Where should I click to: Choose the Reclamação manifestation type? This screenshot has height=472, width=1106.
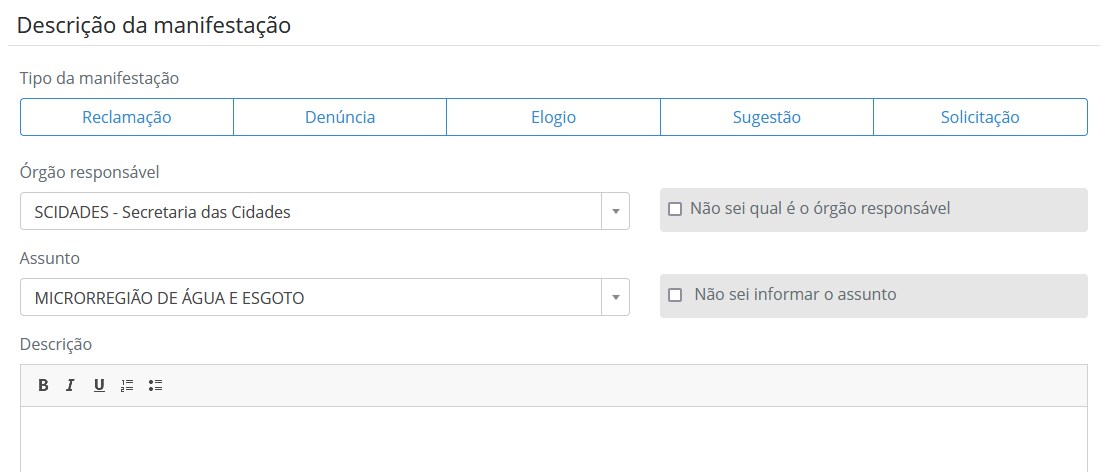point(127,117)
